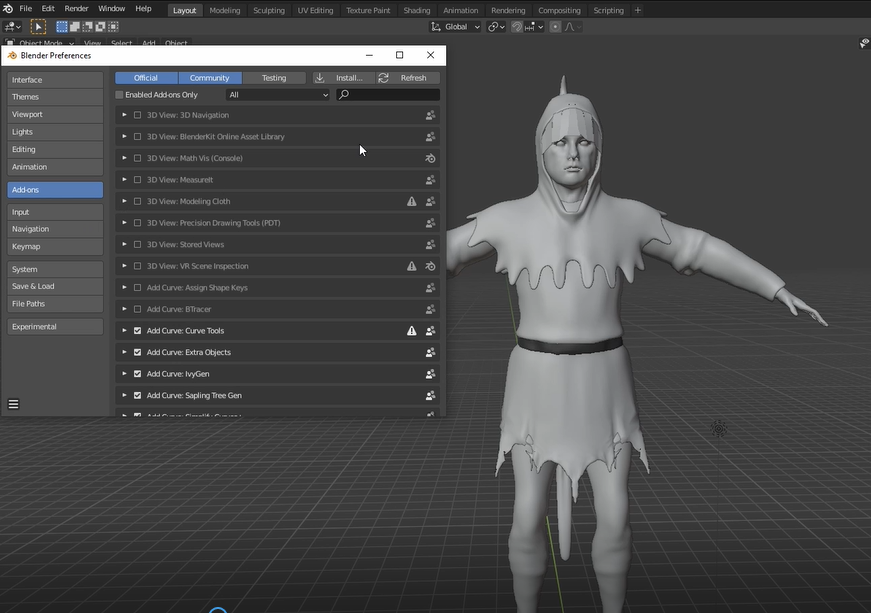
Task: Click the community icon beside Measureit
Action: point(430,179)
